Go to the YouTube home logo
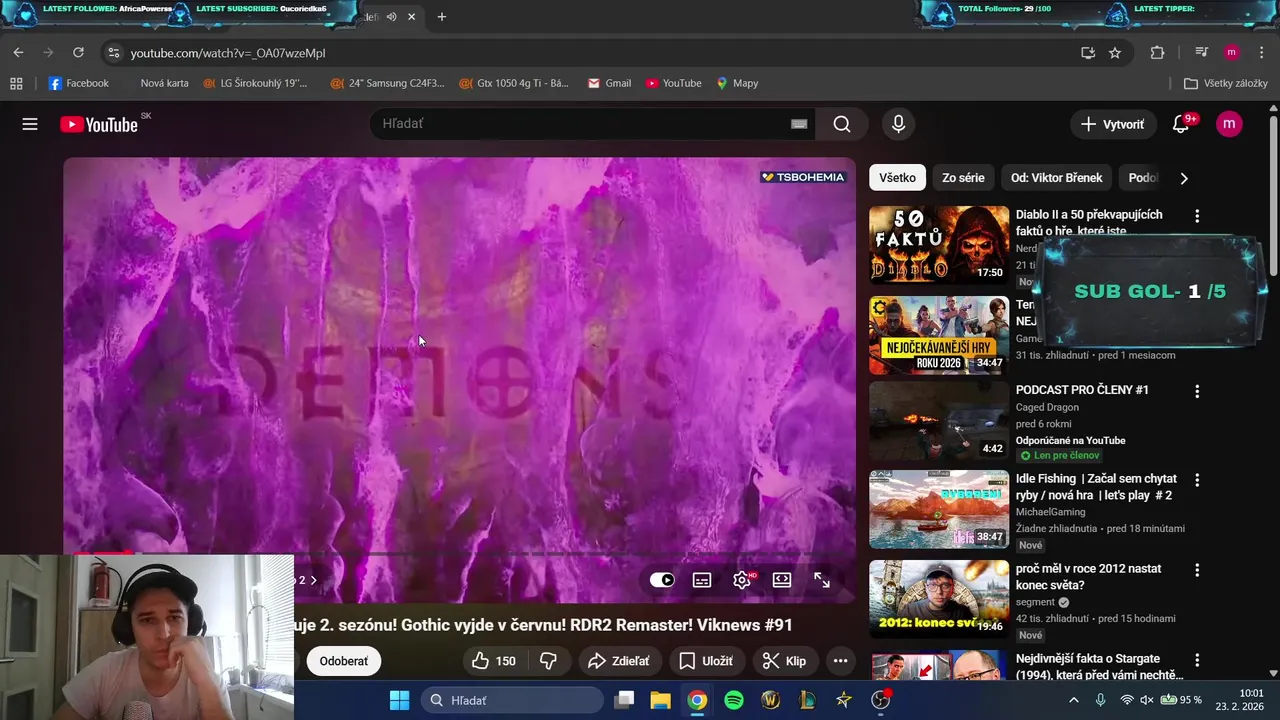1280x720 pixels. 98,124
